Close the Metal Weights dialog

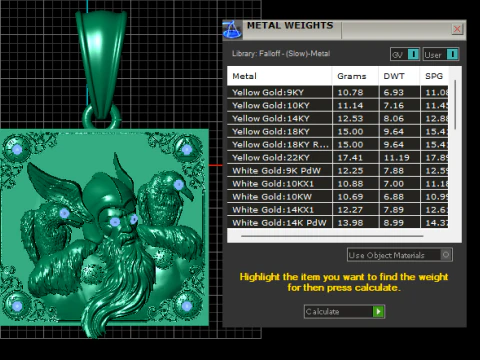(x=457, y=29)
